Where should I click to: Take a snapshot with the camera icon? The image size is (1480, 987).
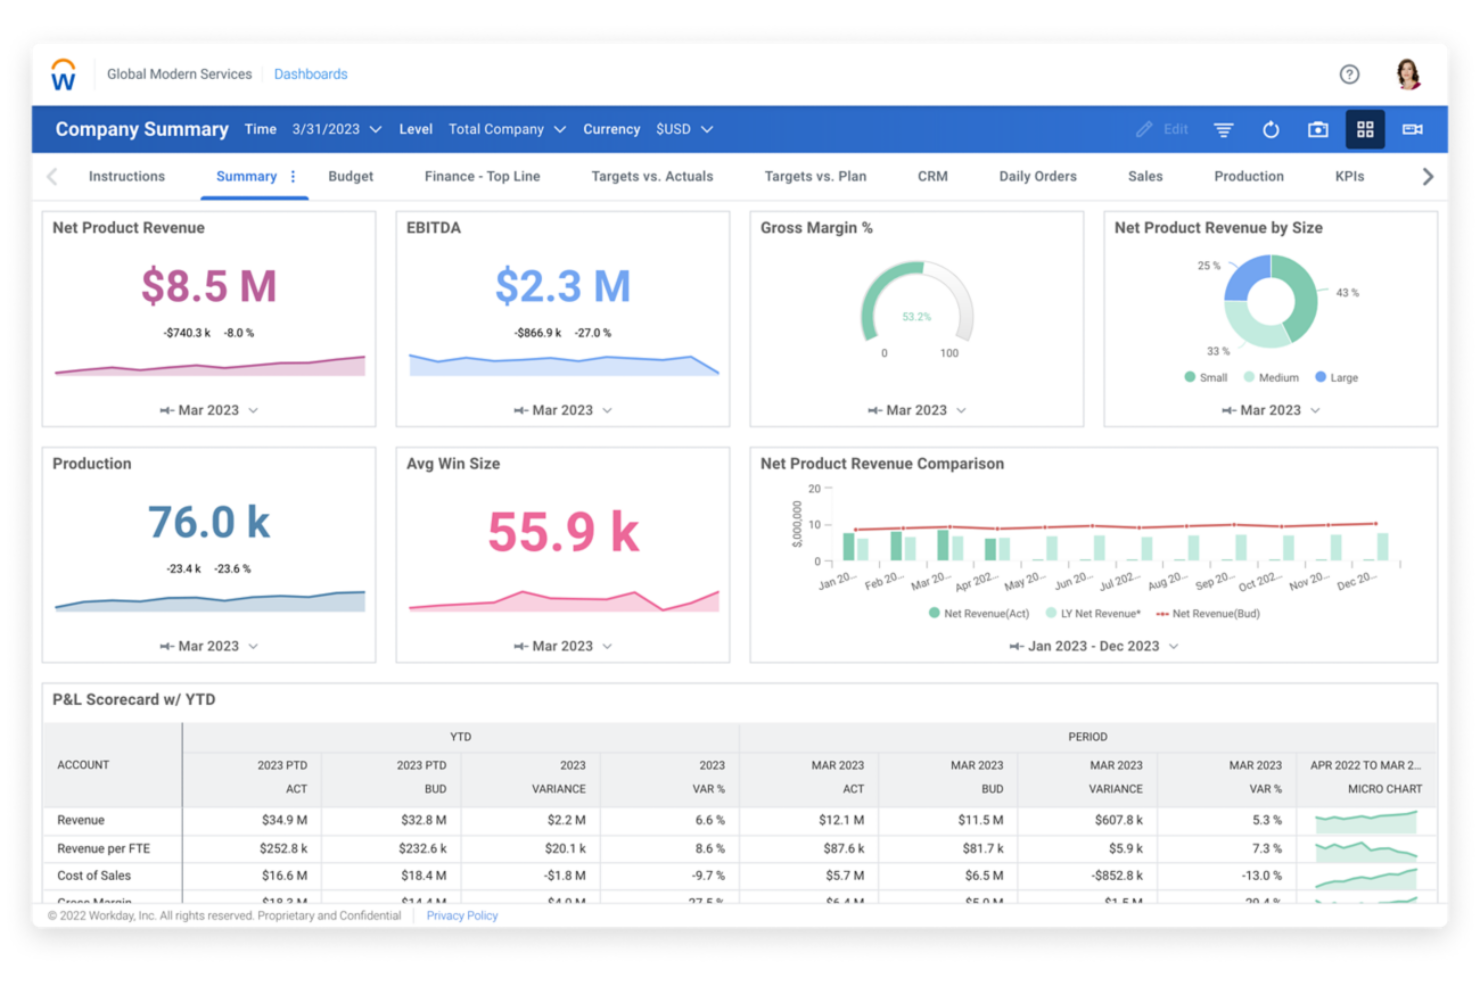pyautogui.click(x=1317, y=129)
